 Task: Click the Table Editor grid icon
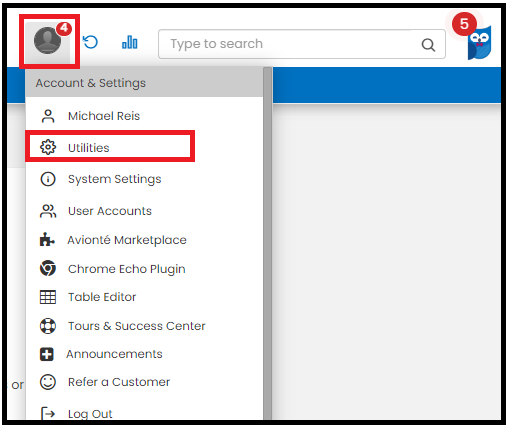click(48, 297)
